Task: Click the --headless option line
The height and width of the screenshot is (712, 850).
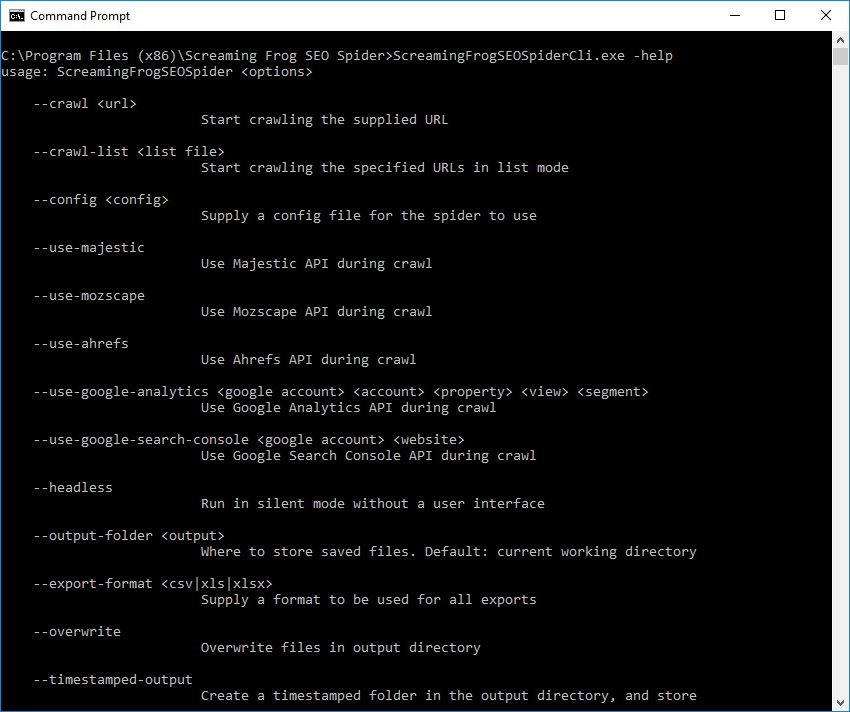Action: [74, 487]
